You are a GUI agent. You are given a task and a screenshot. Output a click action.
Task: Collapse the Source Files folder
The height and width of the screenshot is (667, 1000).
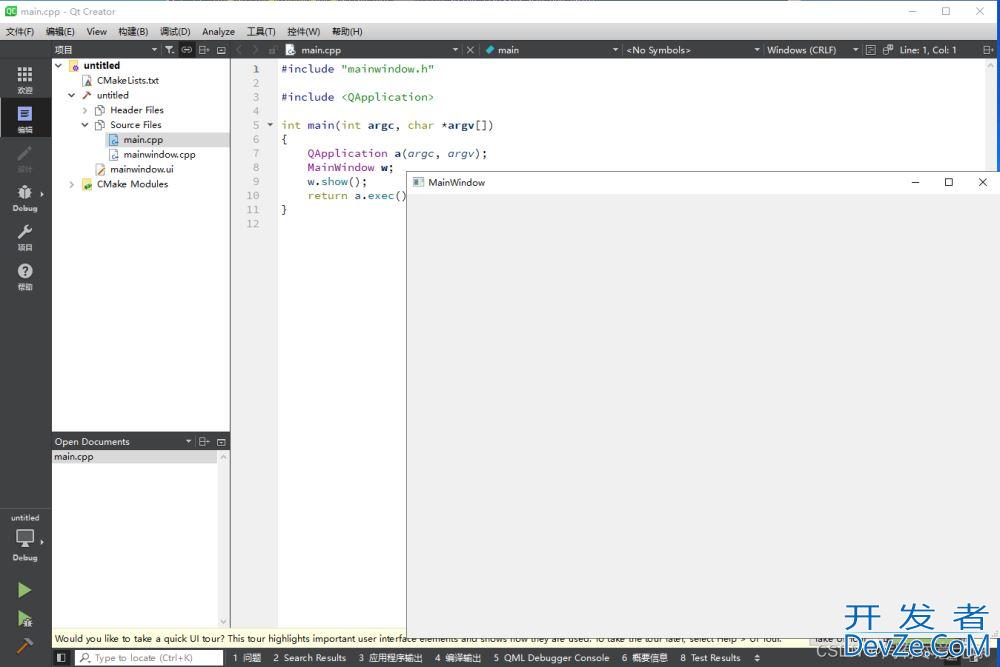point(84,124)
